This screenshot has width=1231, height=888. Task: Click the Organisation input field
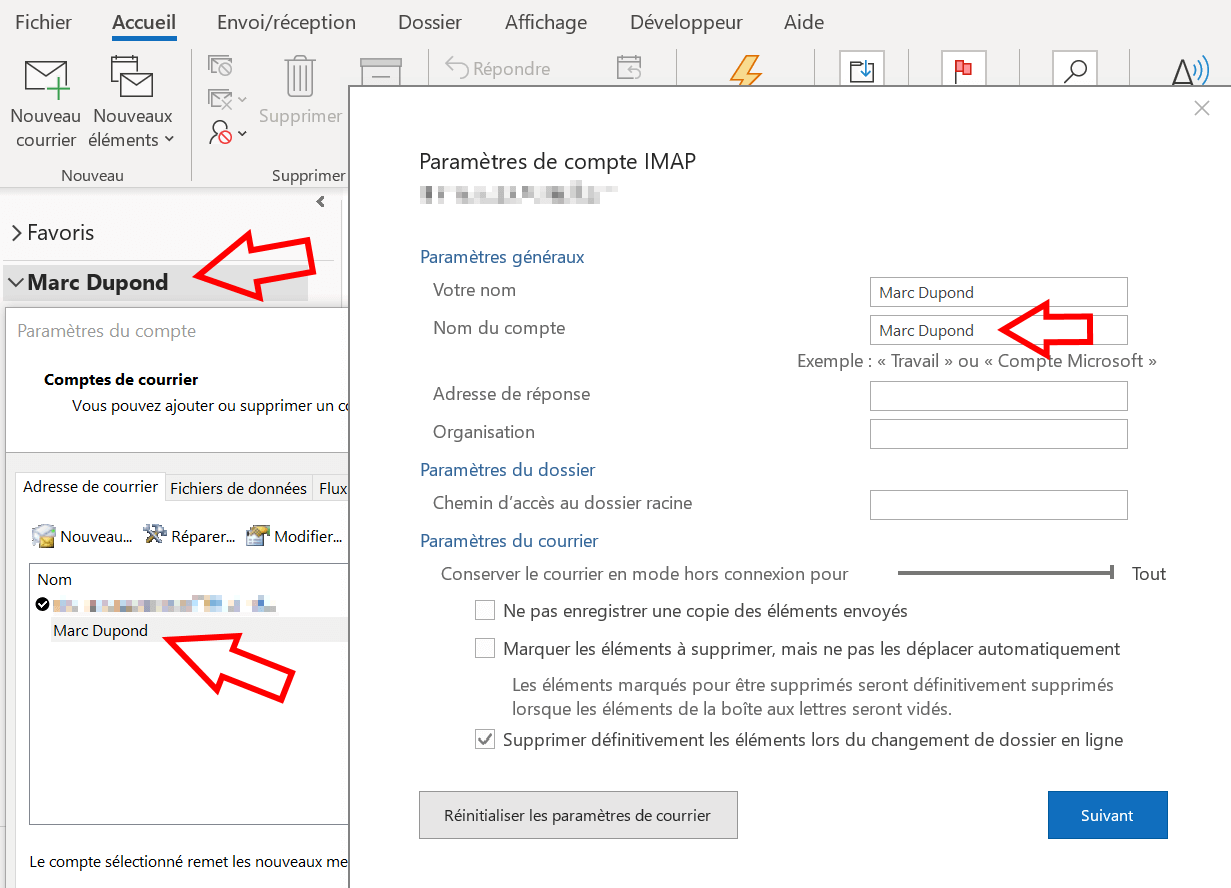click(998, 433)
